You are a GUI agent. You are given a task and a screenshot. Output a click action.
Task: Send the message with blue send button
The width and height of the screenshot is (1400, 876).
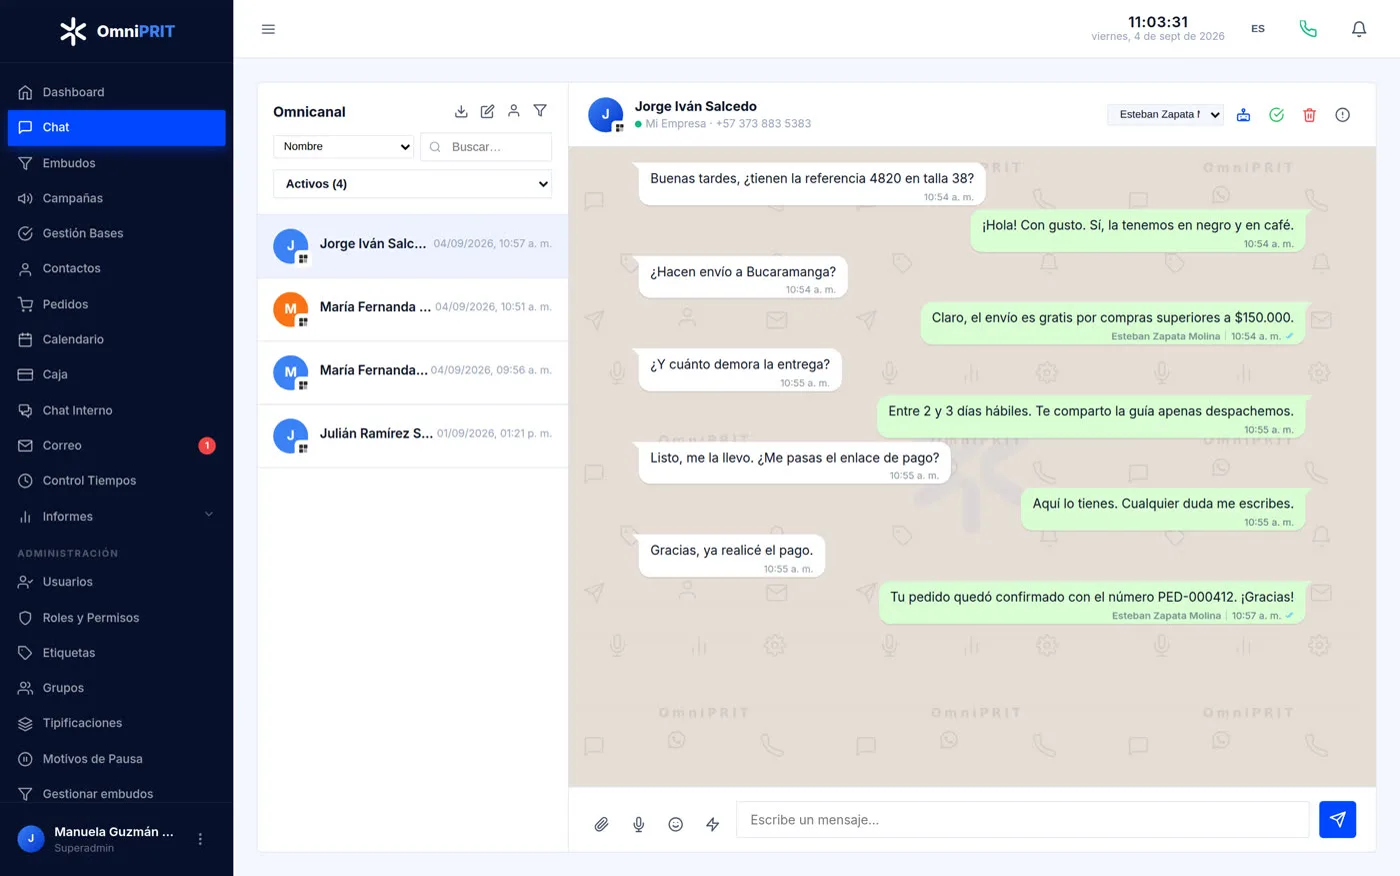[x=1337, y=819]
